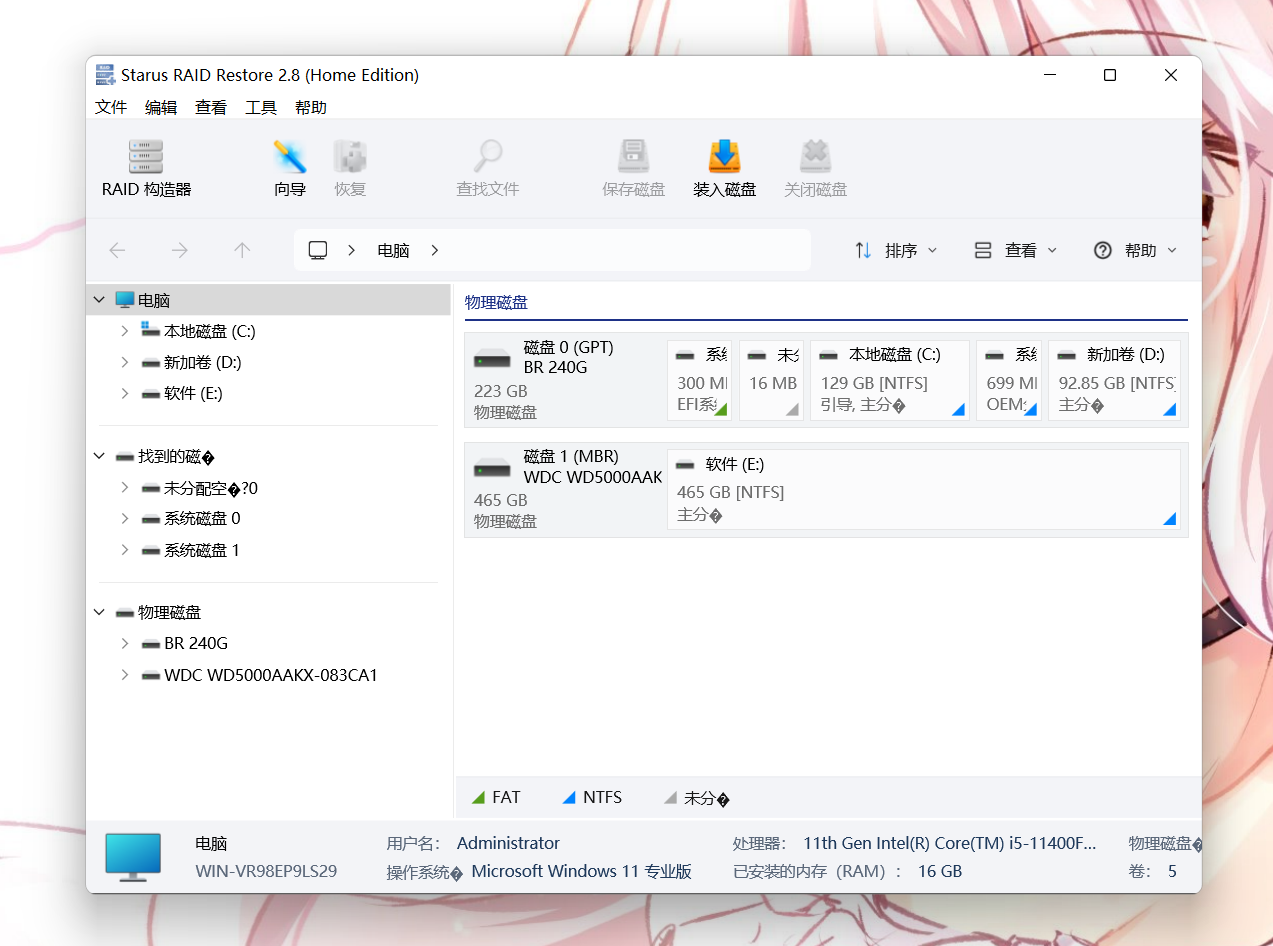1273x946 pixels.
Task: Open the 帮助 dropdown in toolbar
Action: click(x=1135, y=250)
